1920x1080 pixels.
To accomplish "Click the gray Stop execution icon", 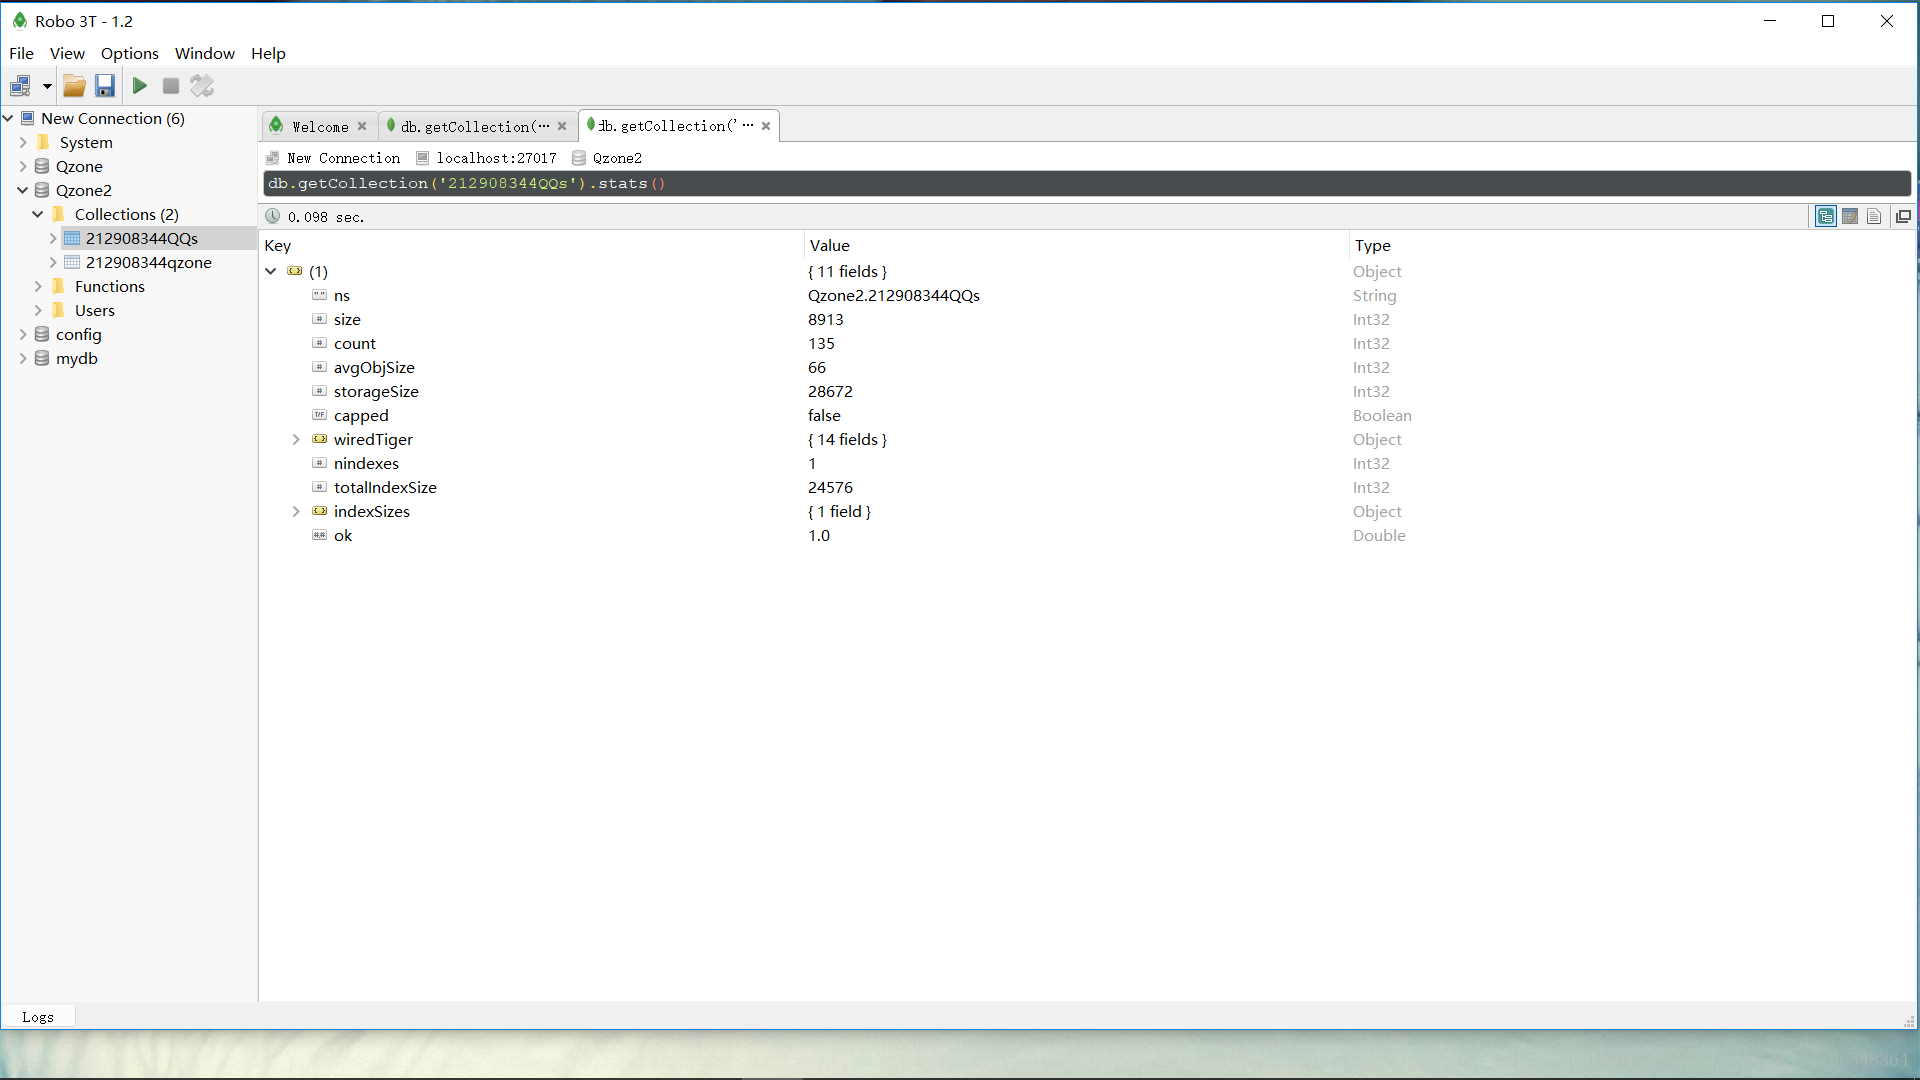I will point(171,86).
